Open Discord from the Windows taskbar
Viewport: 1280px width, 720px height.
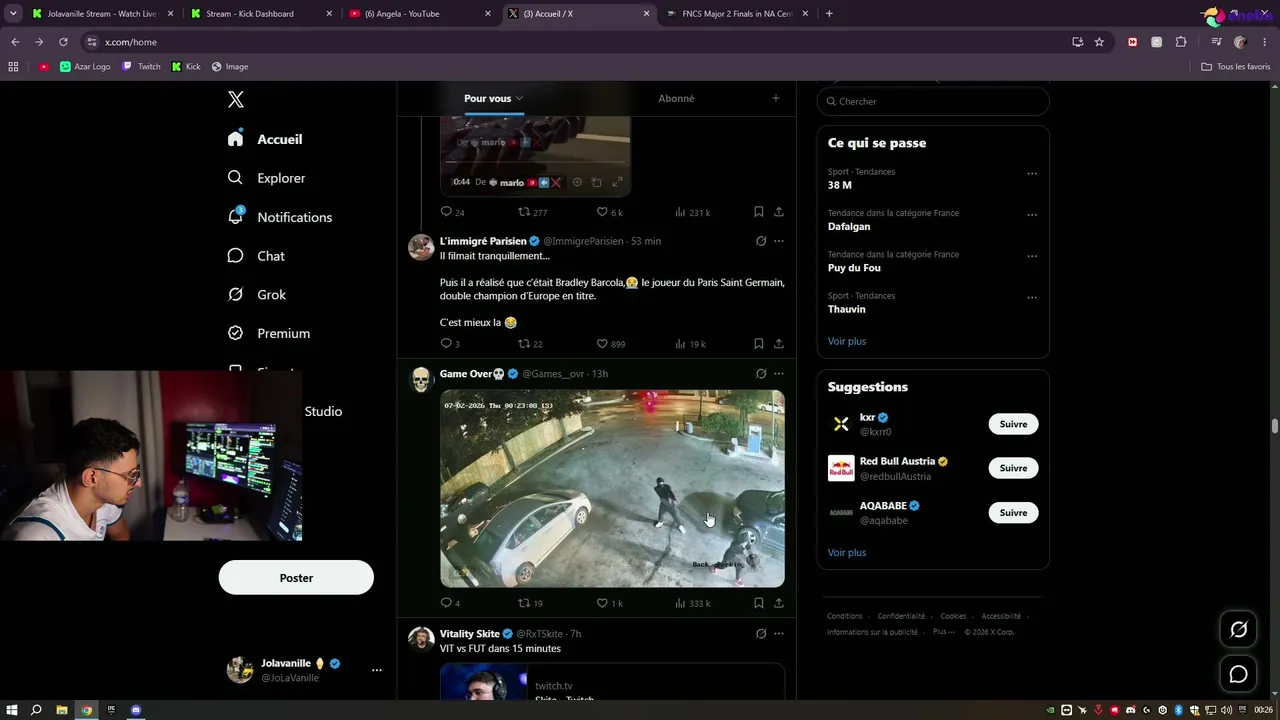(136, 710)
